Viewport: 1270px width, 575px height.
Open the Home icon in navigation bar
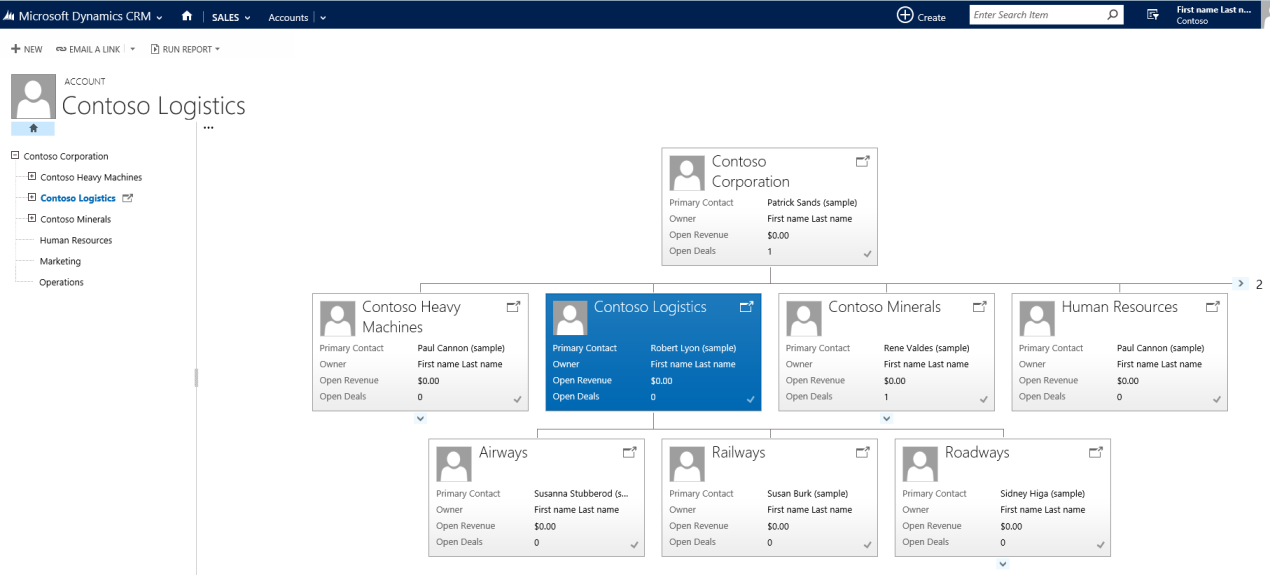[186, 16]
